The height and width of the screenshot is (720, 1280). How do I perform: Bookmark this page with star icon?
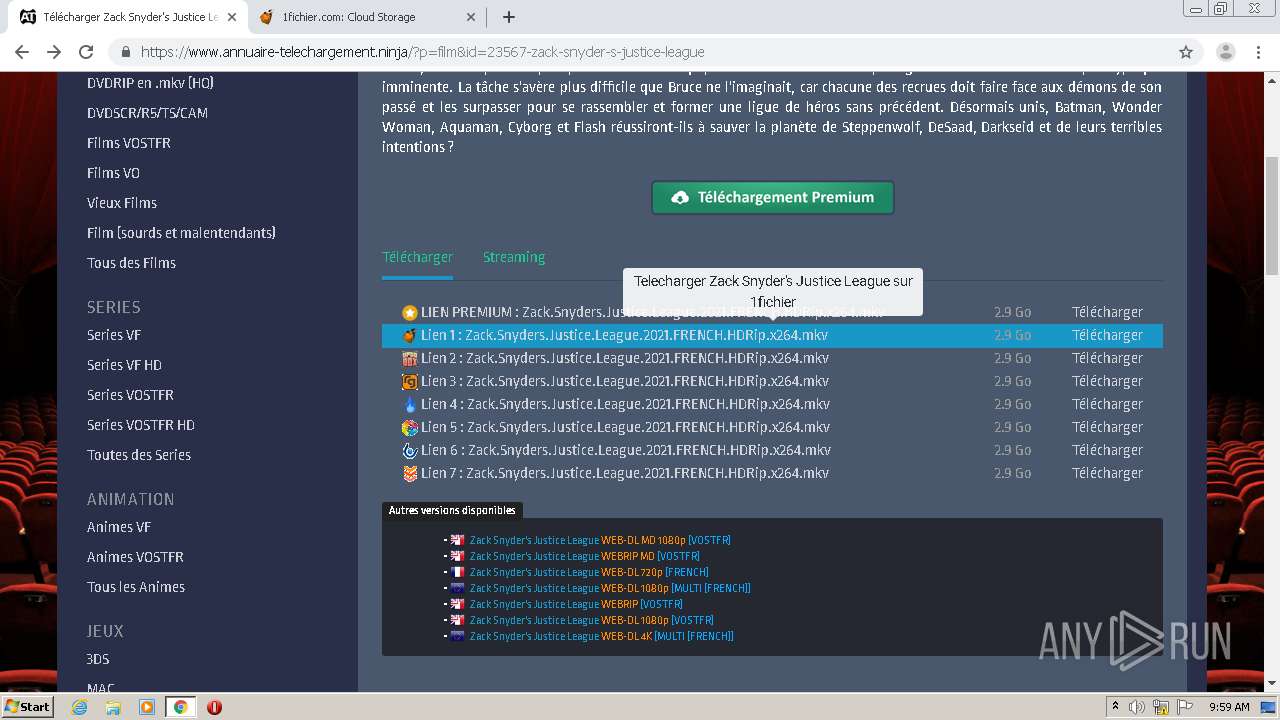(1186, 52)
